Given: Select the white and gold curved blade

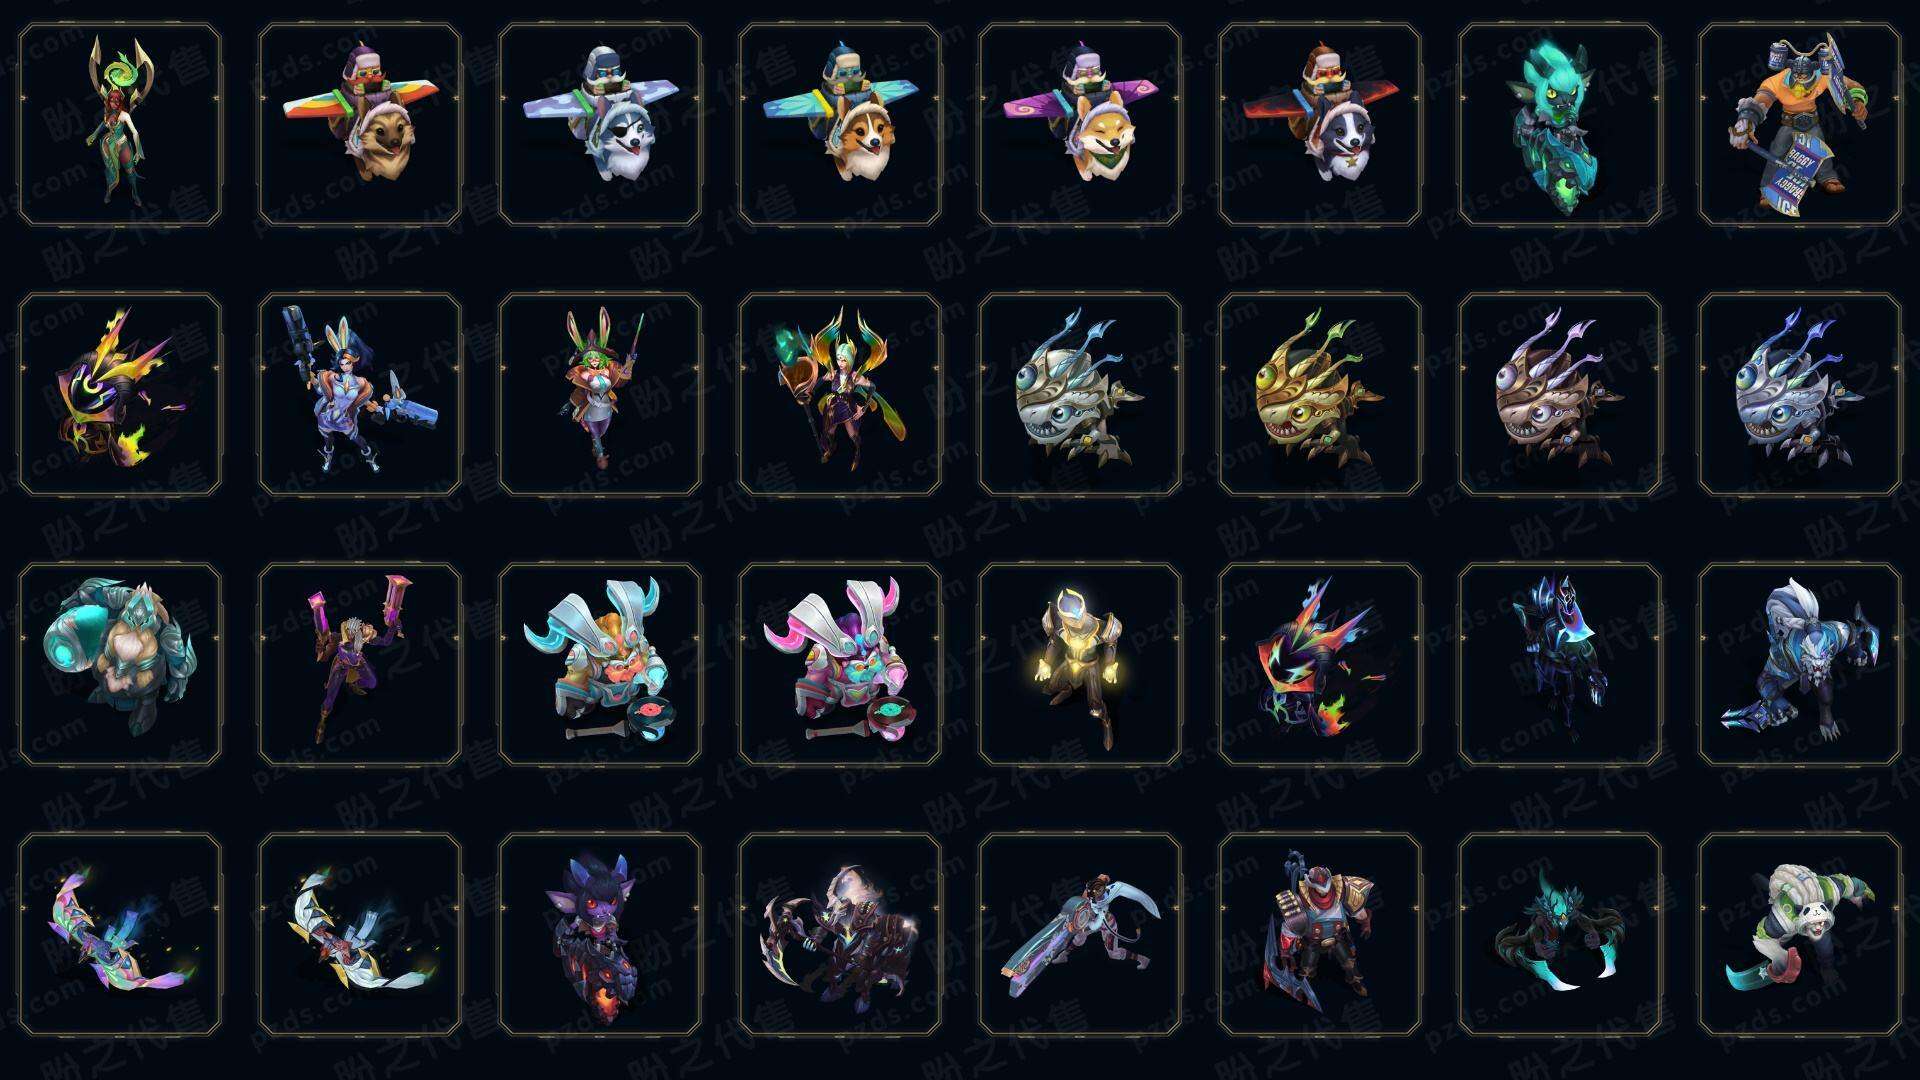Looking at the screenshot, I should [x=360, y=934].
